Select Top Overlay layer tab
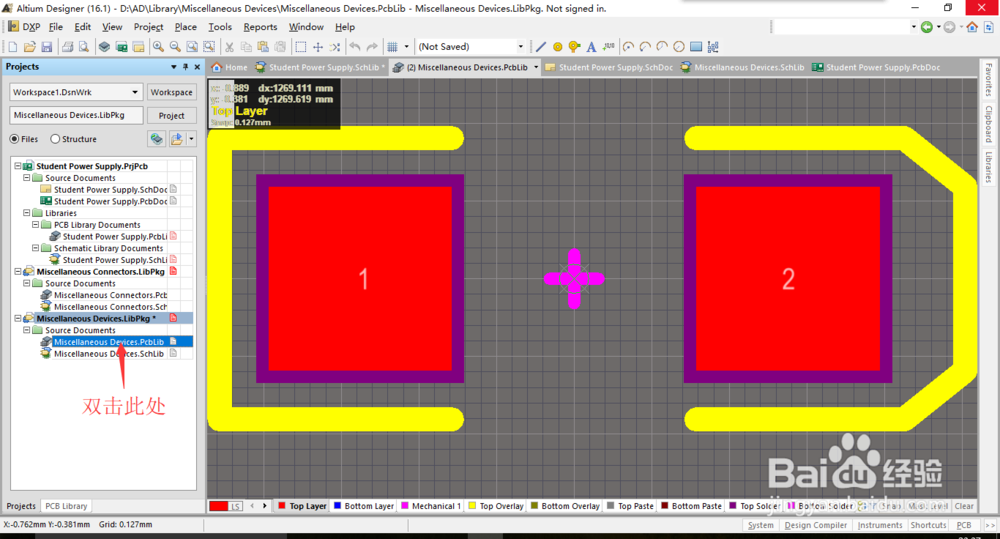This screenshot has height=539, width=1000. (x=496, y=506)
